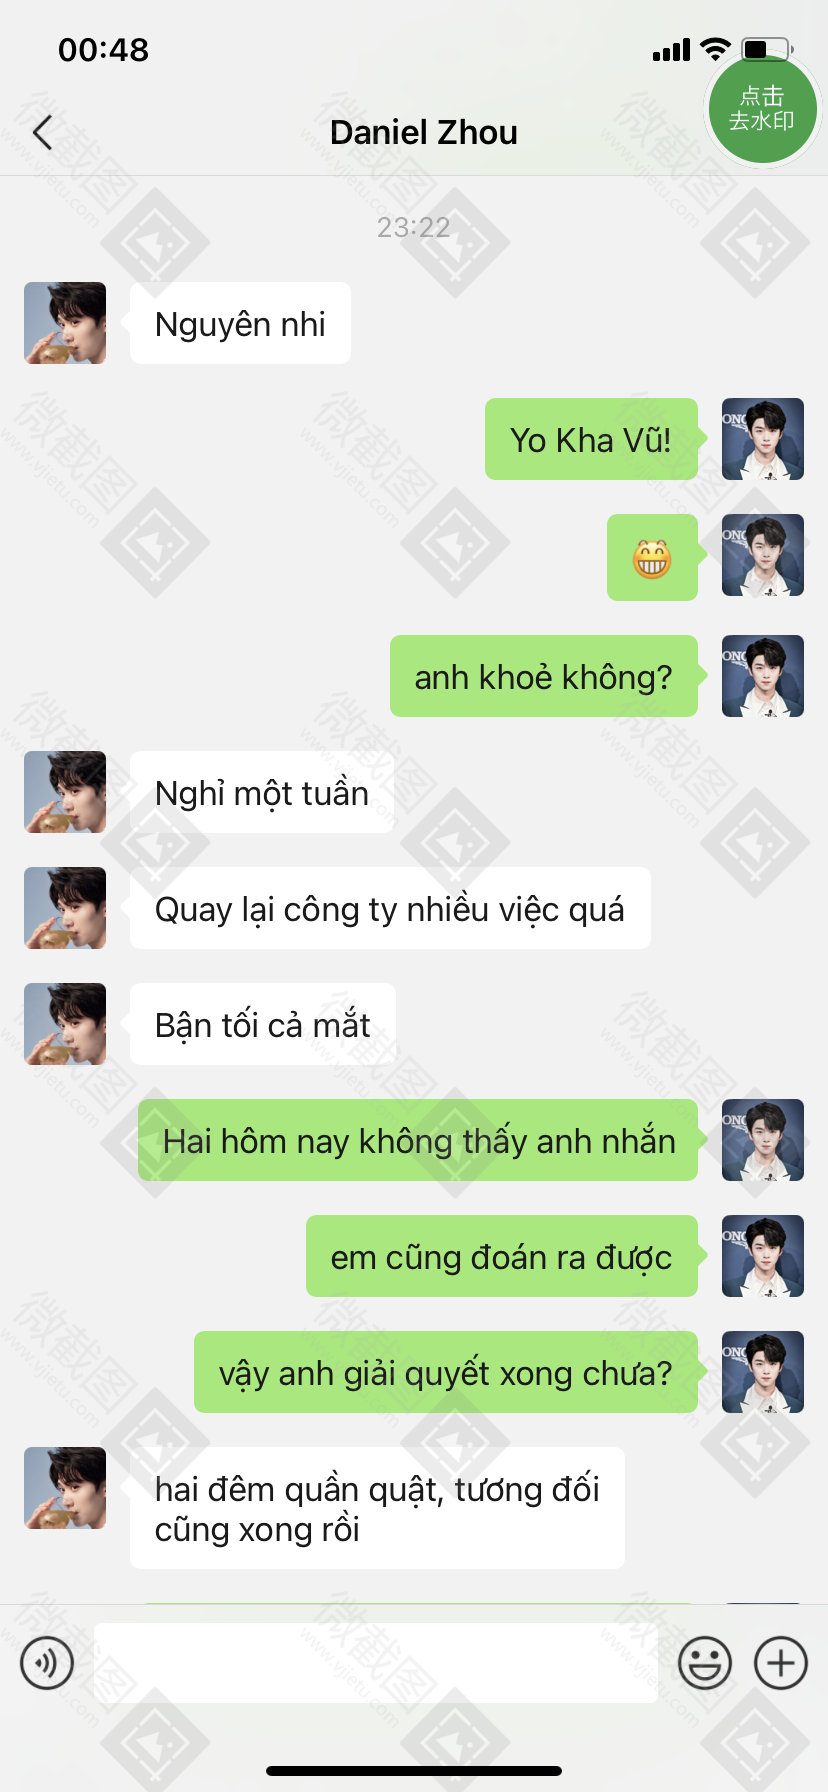This screenshot has height=1792, width=828.
Task: Click the message text input field
Action: (x=376, y=1663)
